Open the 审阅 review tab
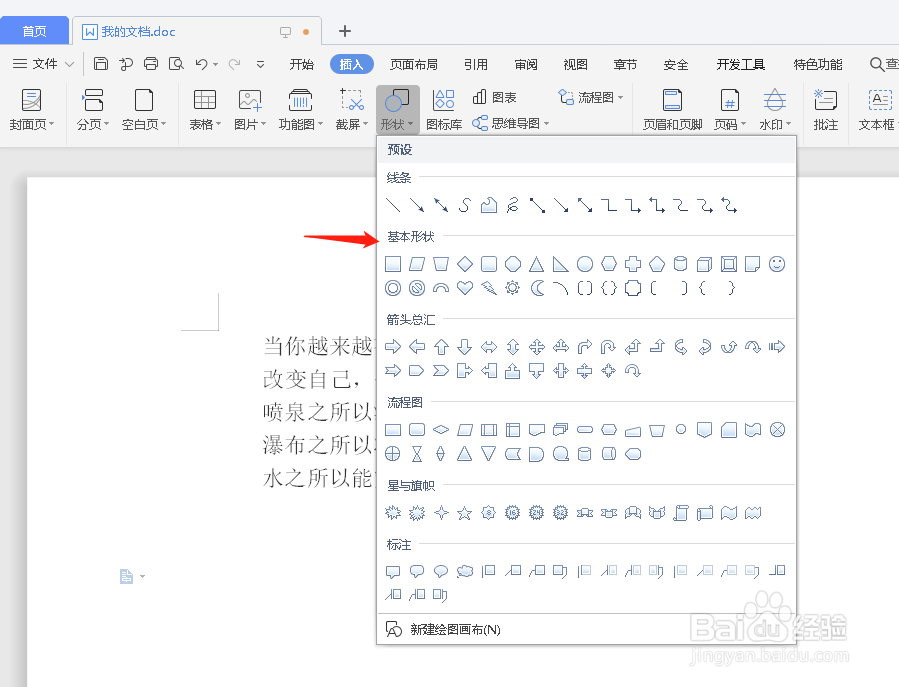899x687 pixels. (526, 64)
